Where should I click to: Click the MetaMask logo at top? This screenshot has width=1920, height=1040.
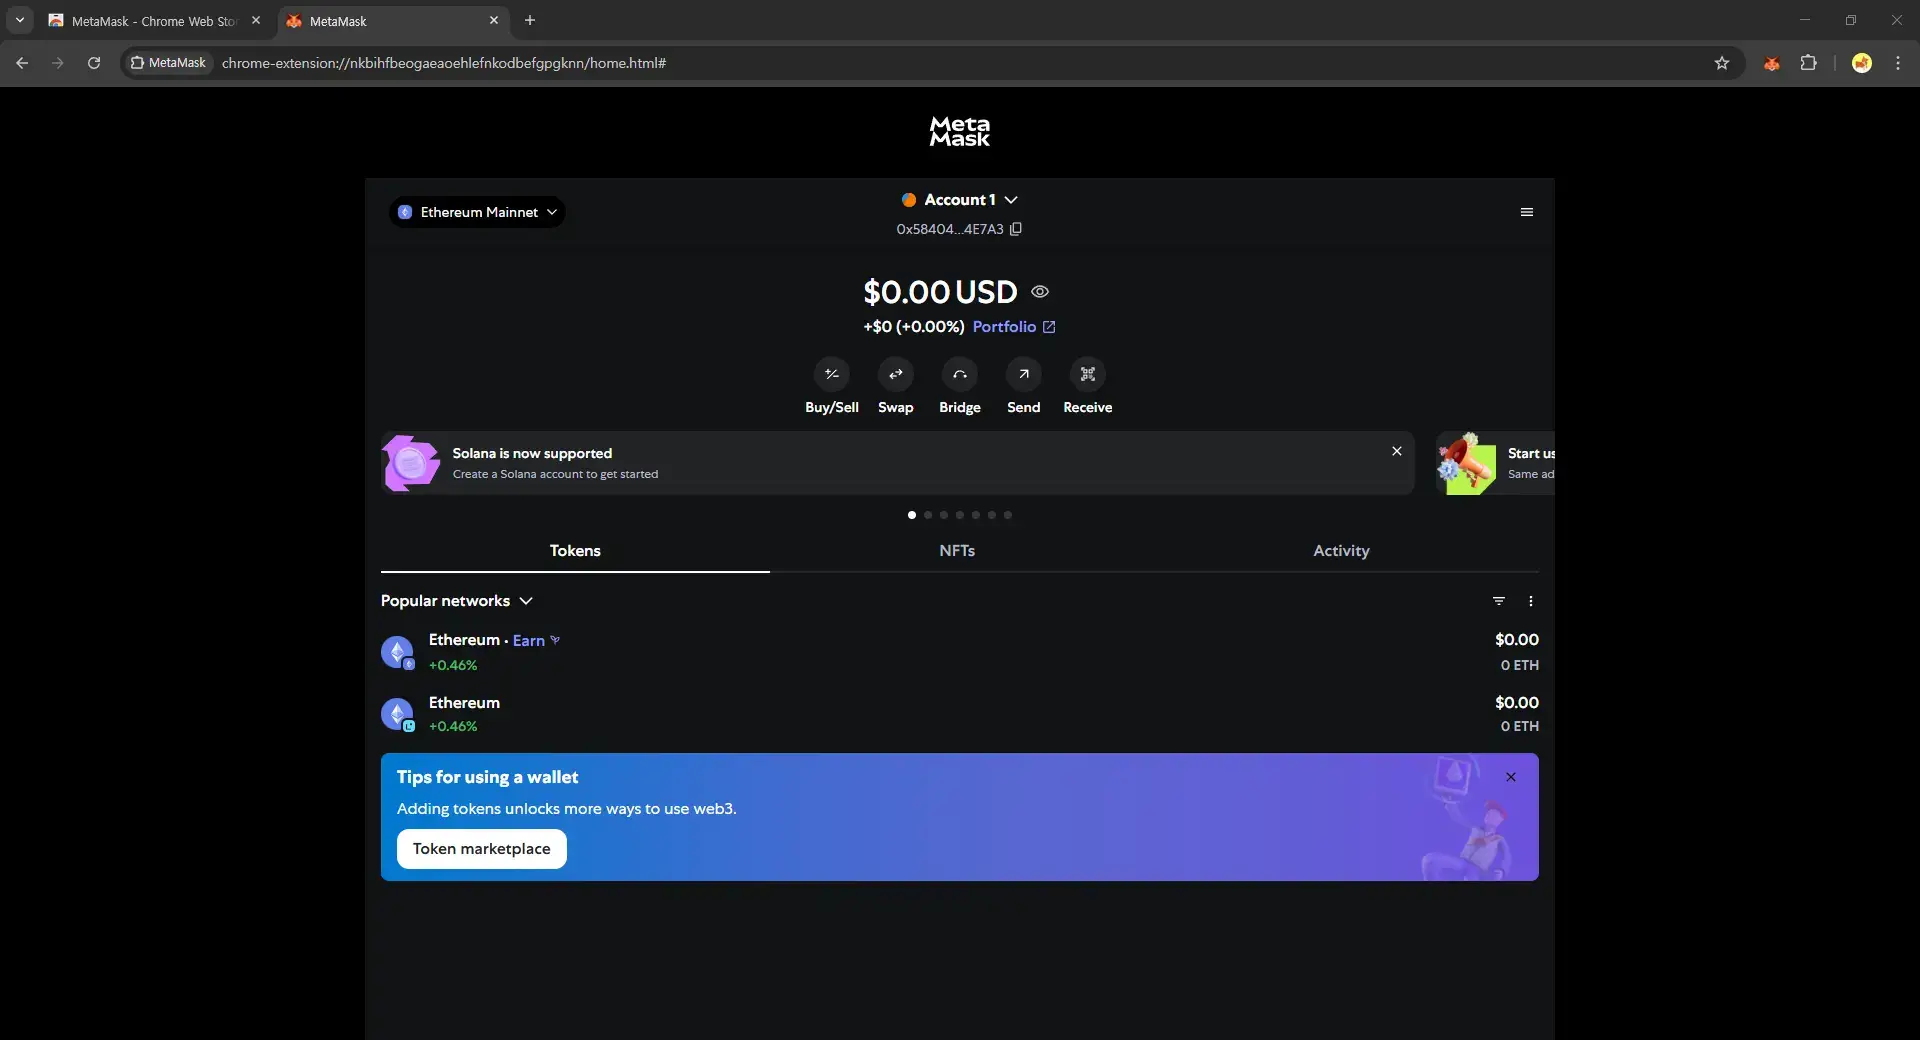click(x=959, y=131)
